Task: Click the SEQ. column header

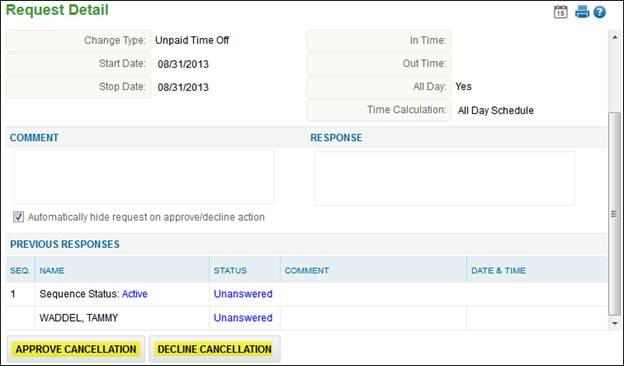Action: click(x=20, y=271)
